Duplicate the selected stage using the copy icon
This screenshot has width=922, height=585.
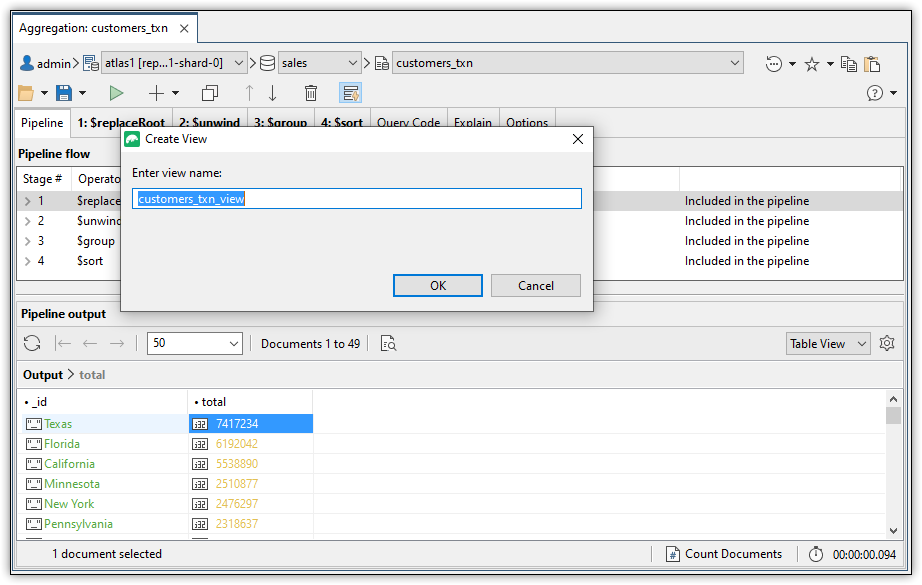(x=210, y=93)
